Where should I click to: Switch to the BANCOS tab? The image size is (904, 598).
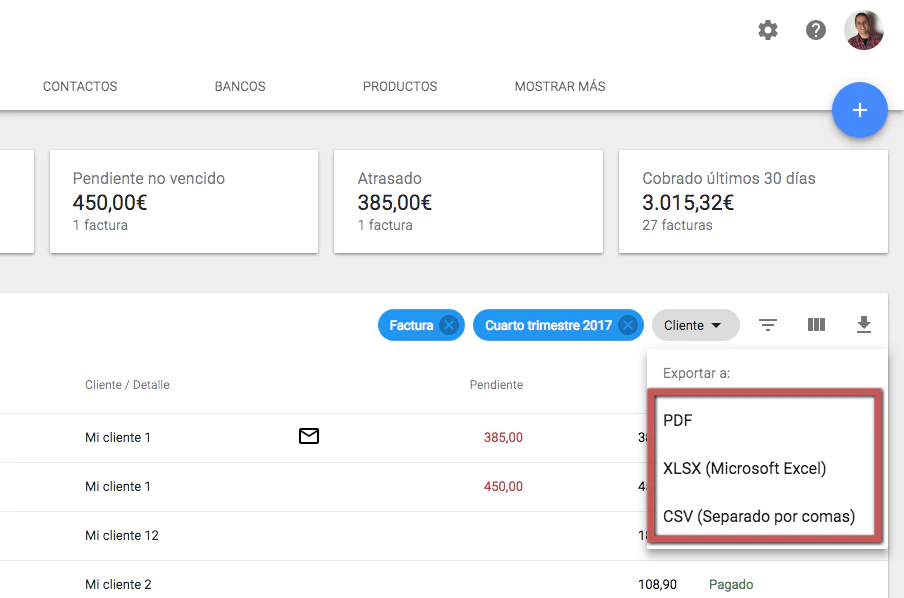[x=239, y=86]
